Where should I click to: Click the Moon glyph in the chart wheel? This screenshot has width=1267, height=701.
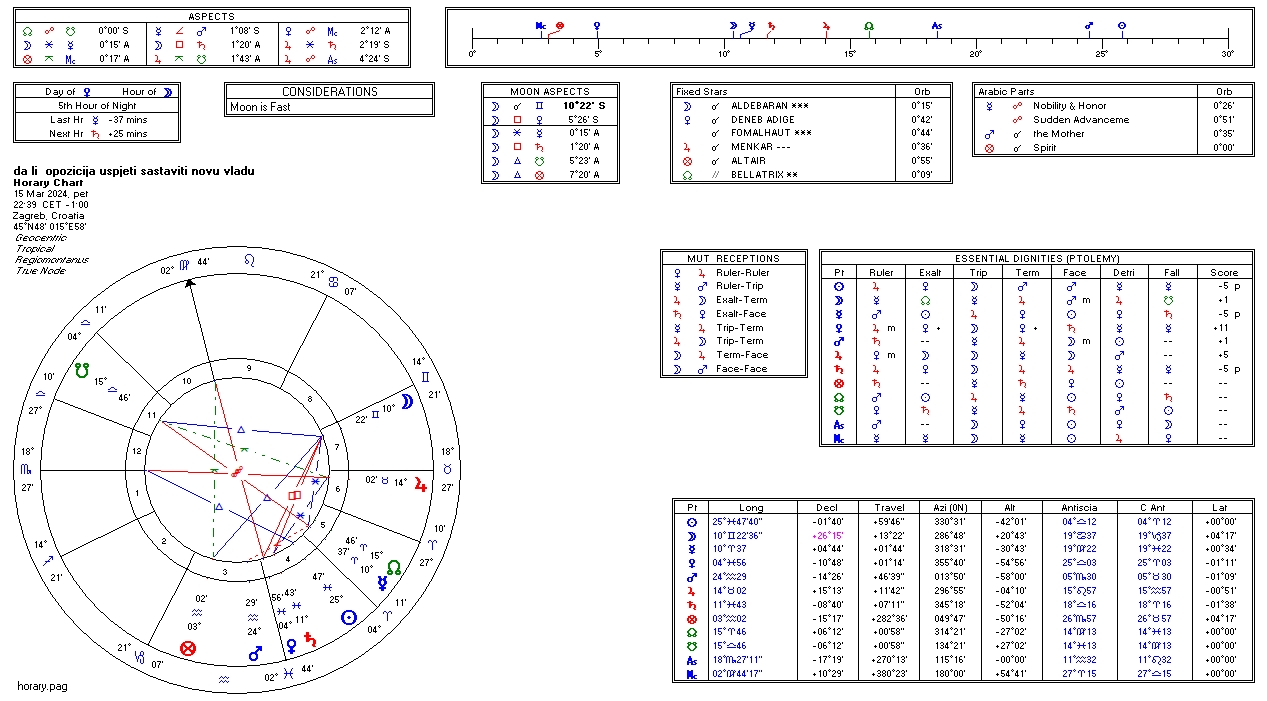407,402
